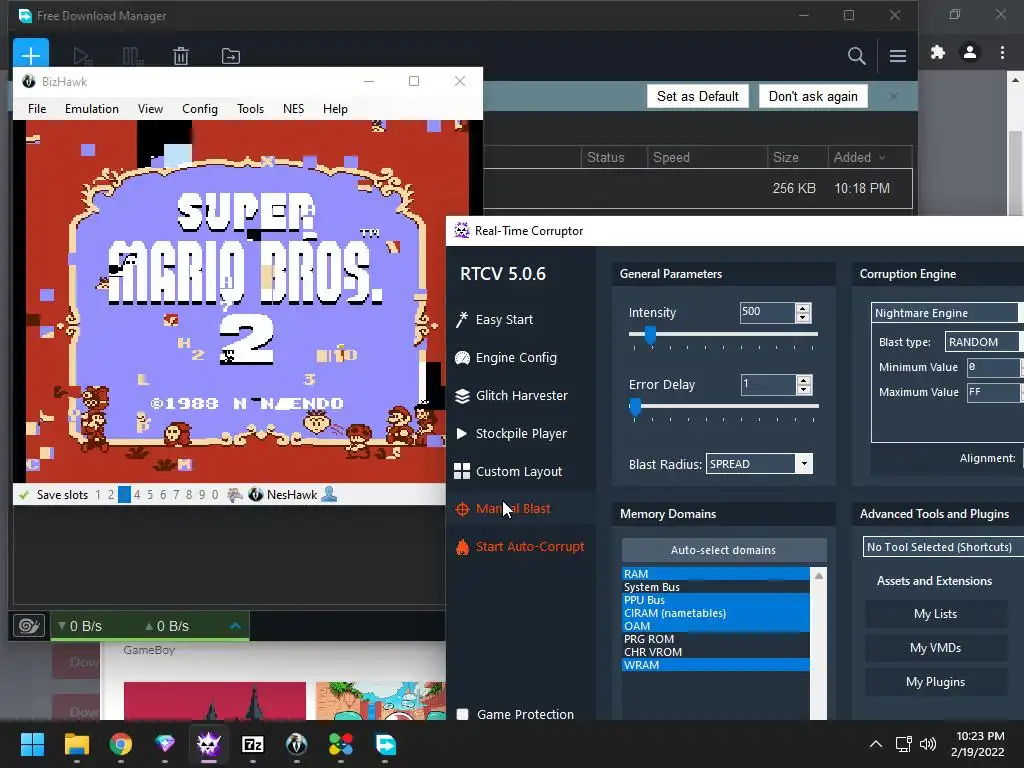Click the green checkmark status icon in BizHawk
The height and width of the screenshot is (768, 1024).
click(x=24, y=495)
